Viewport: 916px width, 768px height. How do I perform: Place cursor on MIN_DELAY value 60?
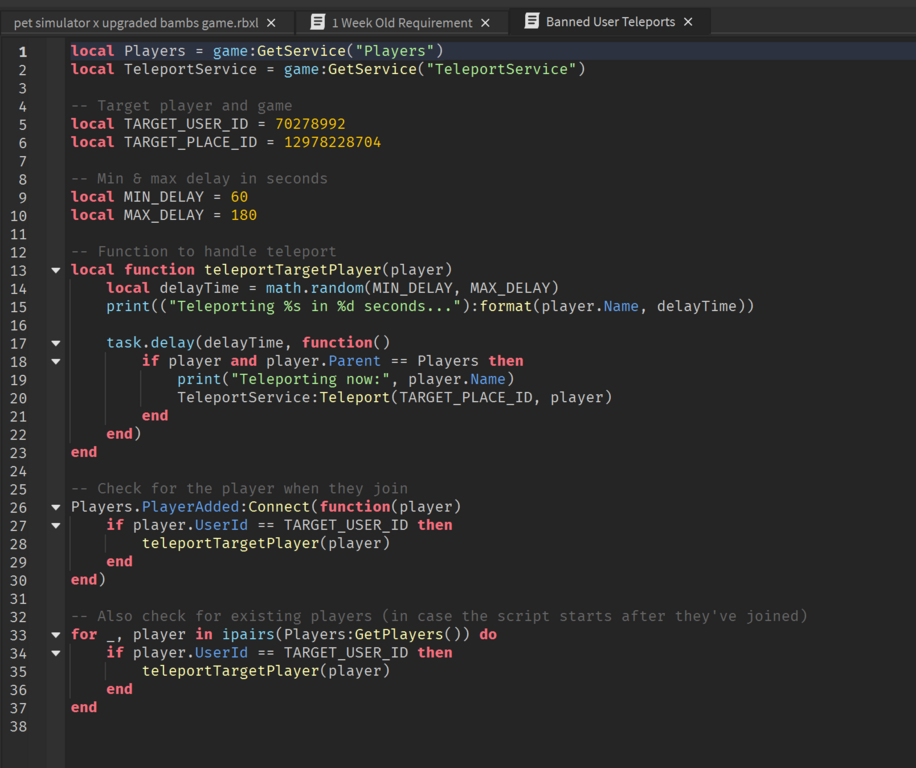tap(239, 197)
